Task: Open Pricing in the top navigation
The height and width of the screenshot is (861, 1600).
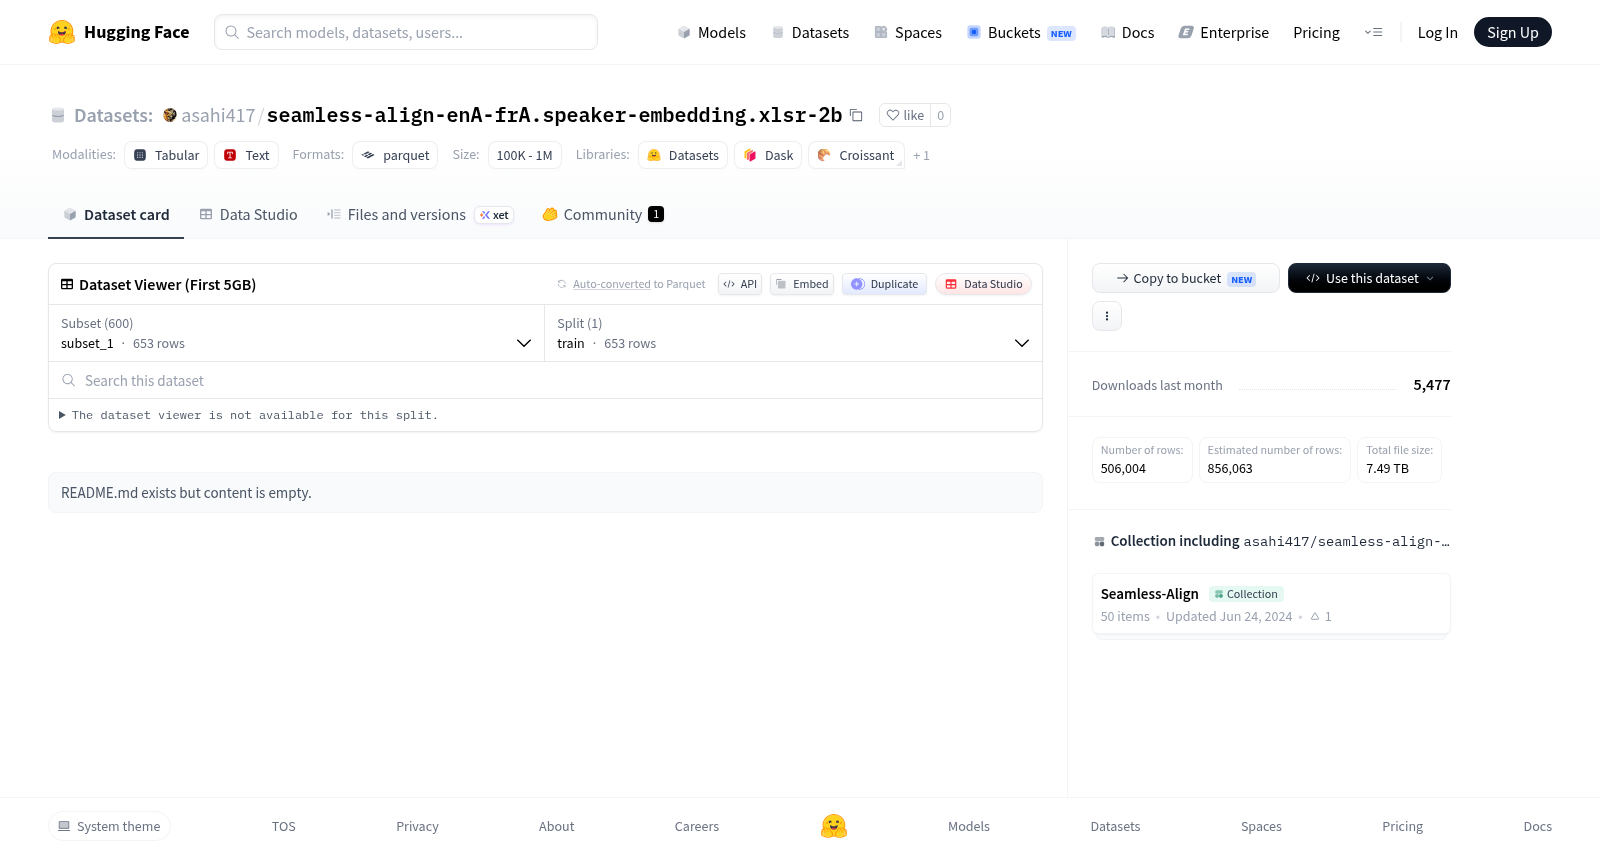Action: [1316, 32]
